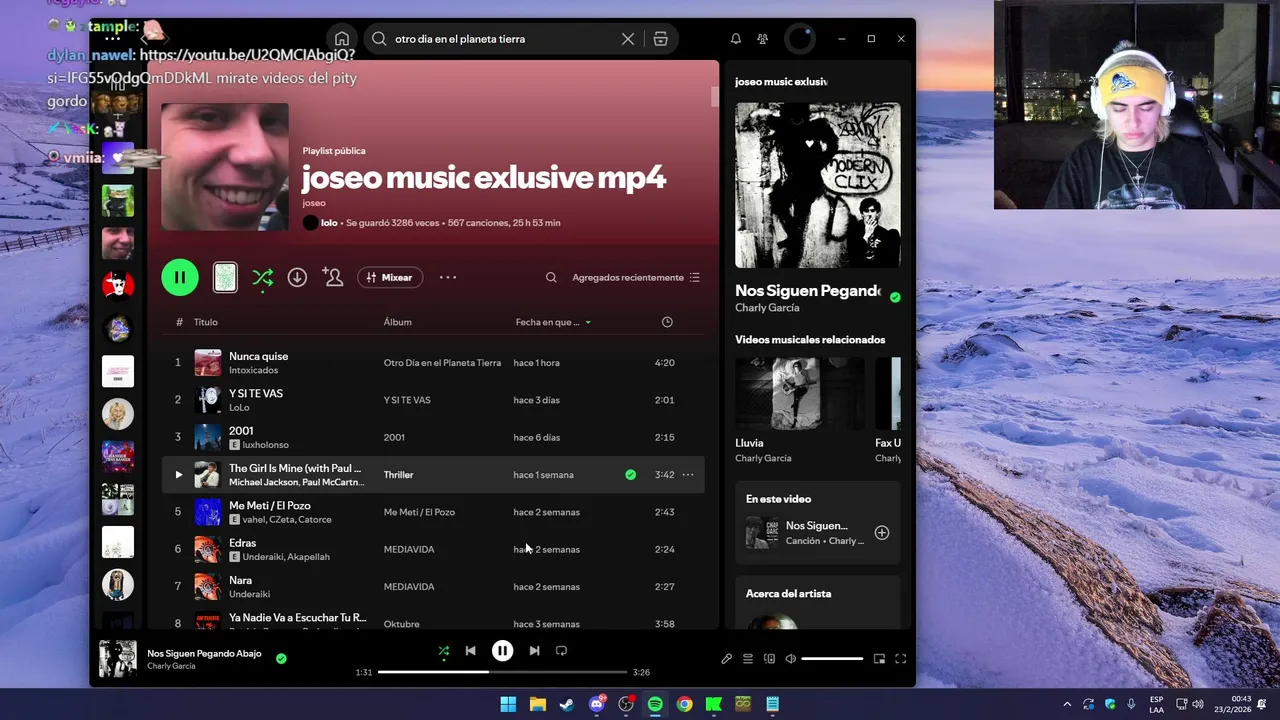Select the track Nunca quise
Viewport: 1280px width, 720px height.
(258, 356)
